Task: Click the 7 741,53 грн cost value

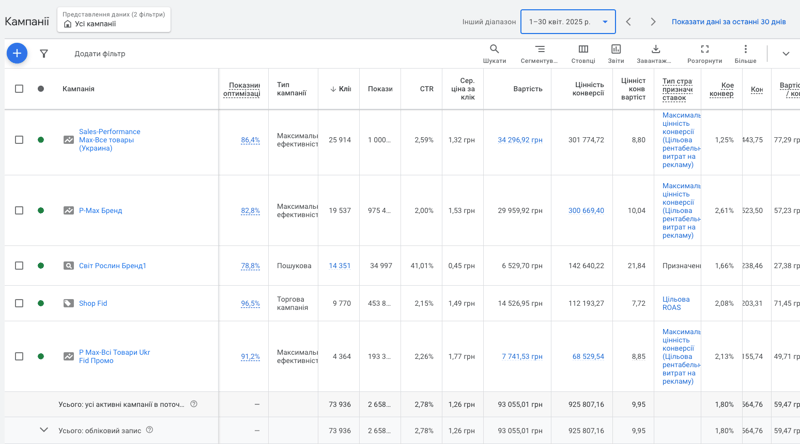Action: coord(522,356)
